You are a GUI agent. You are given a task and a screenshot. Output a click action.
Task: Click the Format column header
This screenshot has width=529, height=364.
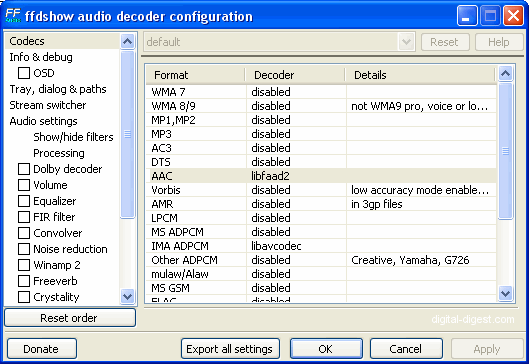pos(196,75)
